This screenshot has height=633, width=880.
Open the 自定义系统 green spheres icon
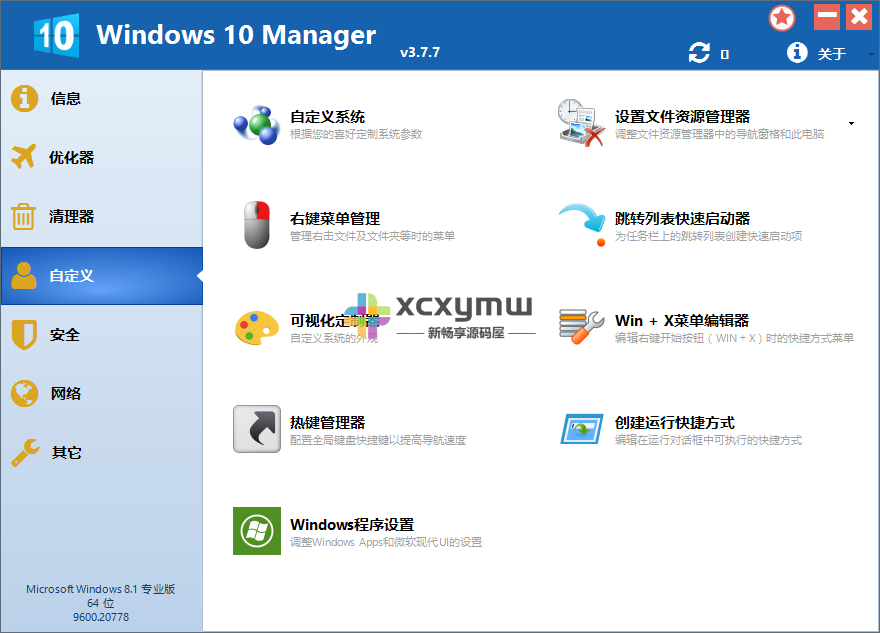point(256,121)
